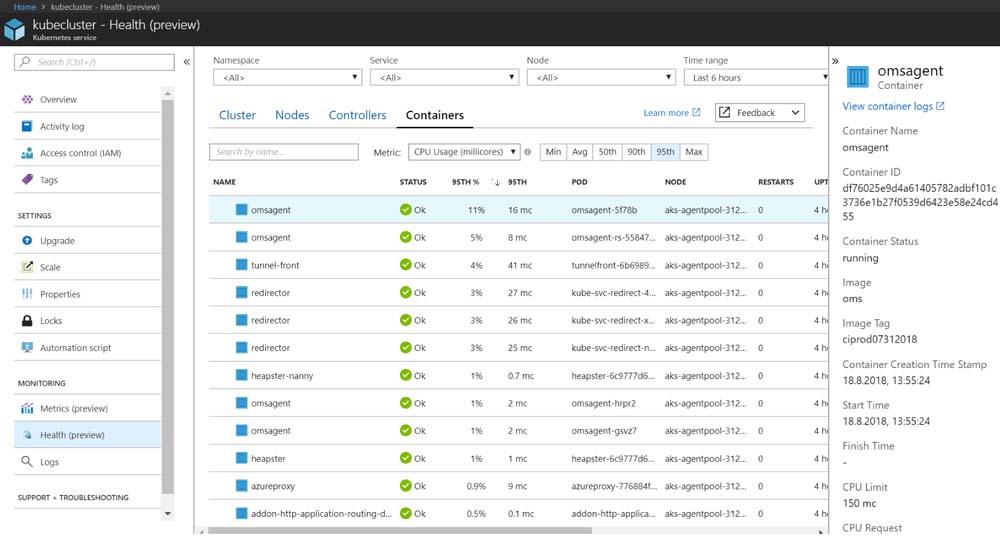The height and width of the screenshot is (536, 1000).
Task: Switch to the Nodes tab
Action: (x=292, y=115)
